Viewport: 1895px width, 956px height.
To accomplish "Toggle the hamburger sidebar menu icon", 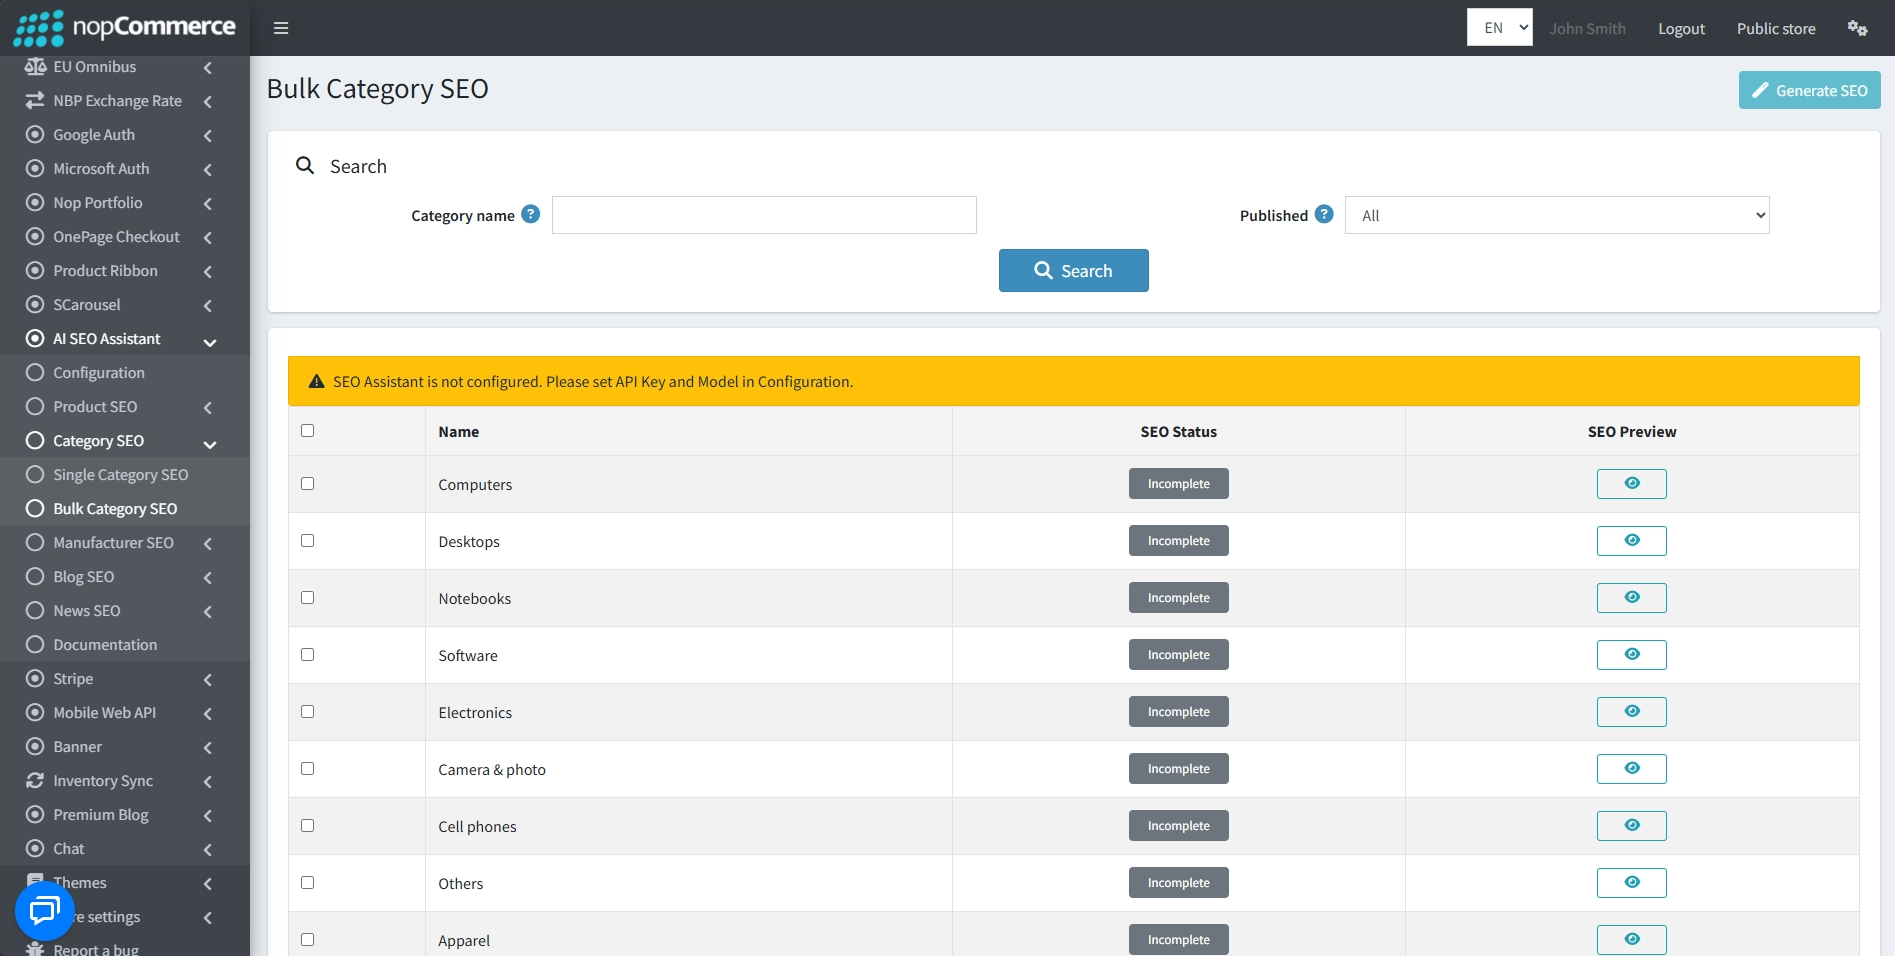I will click(281, 28).
